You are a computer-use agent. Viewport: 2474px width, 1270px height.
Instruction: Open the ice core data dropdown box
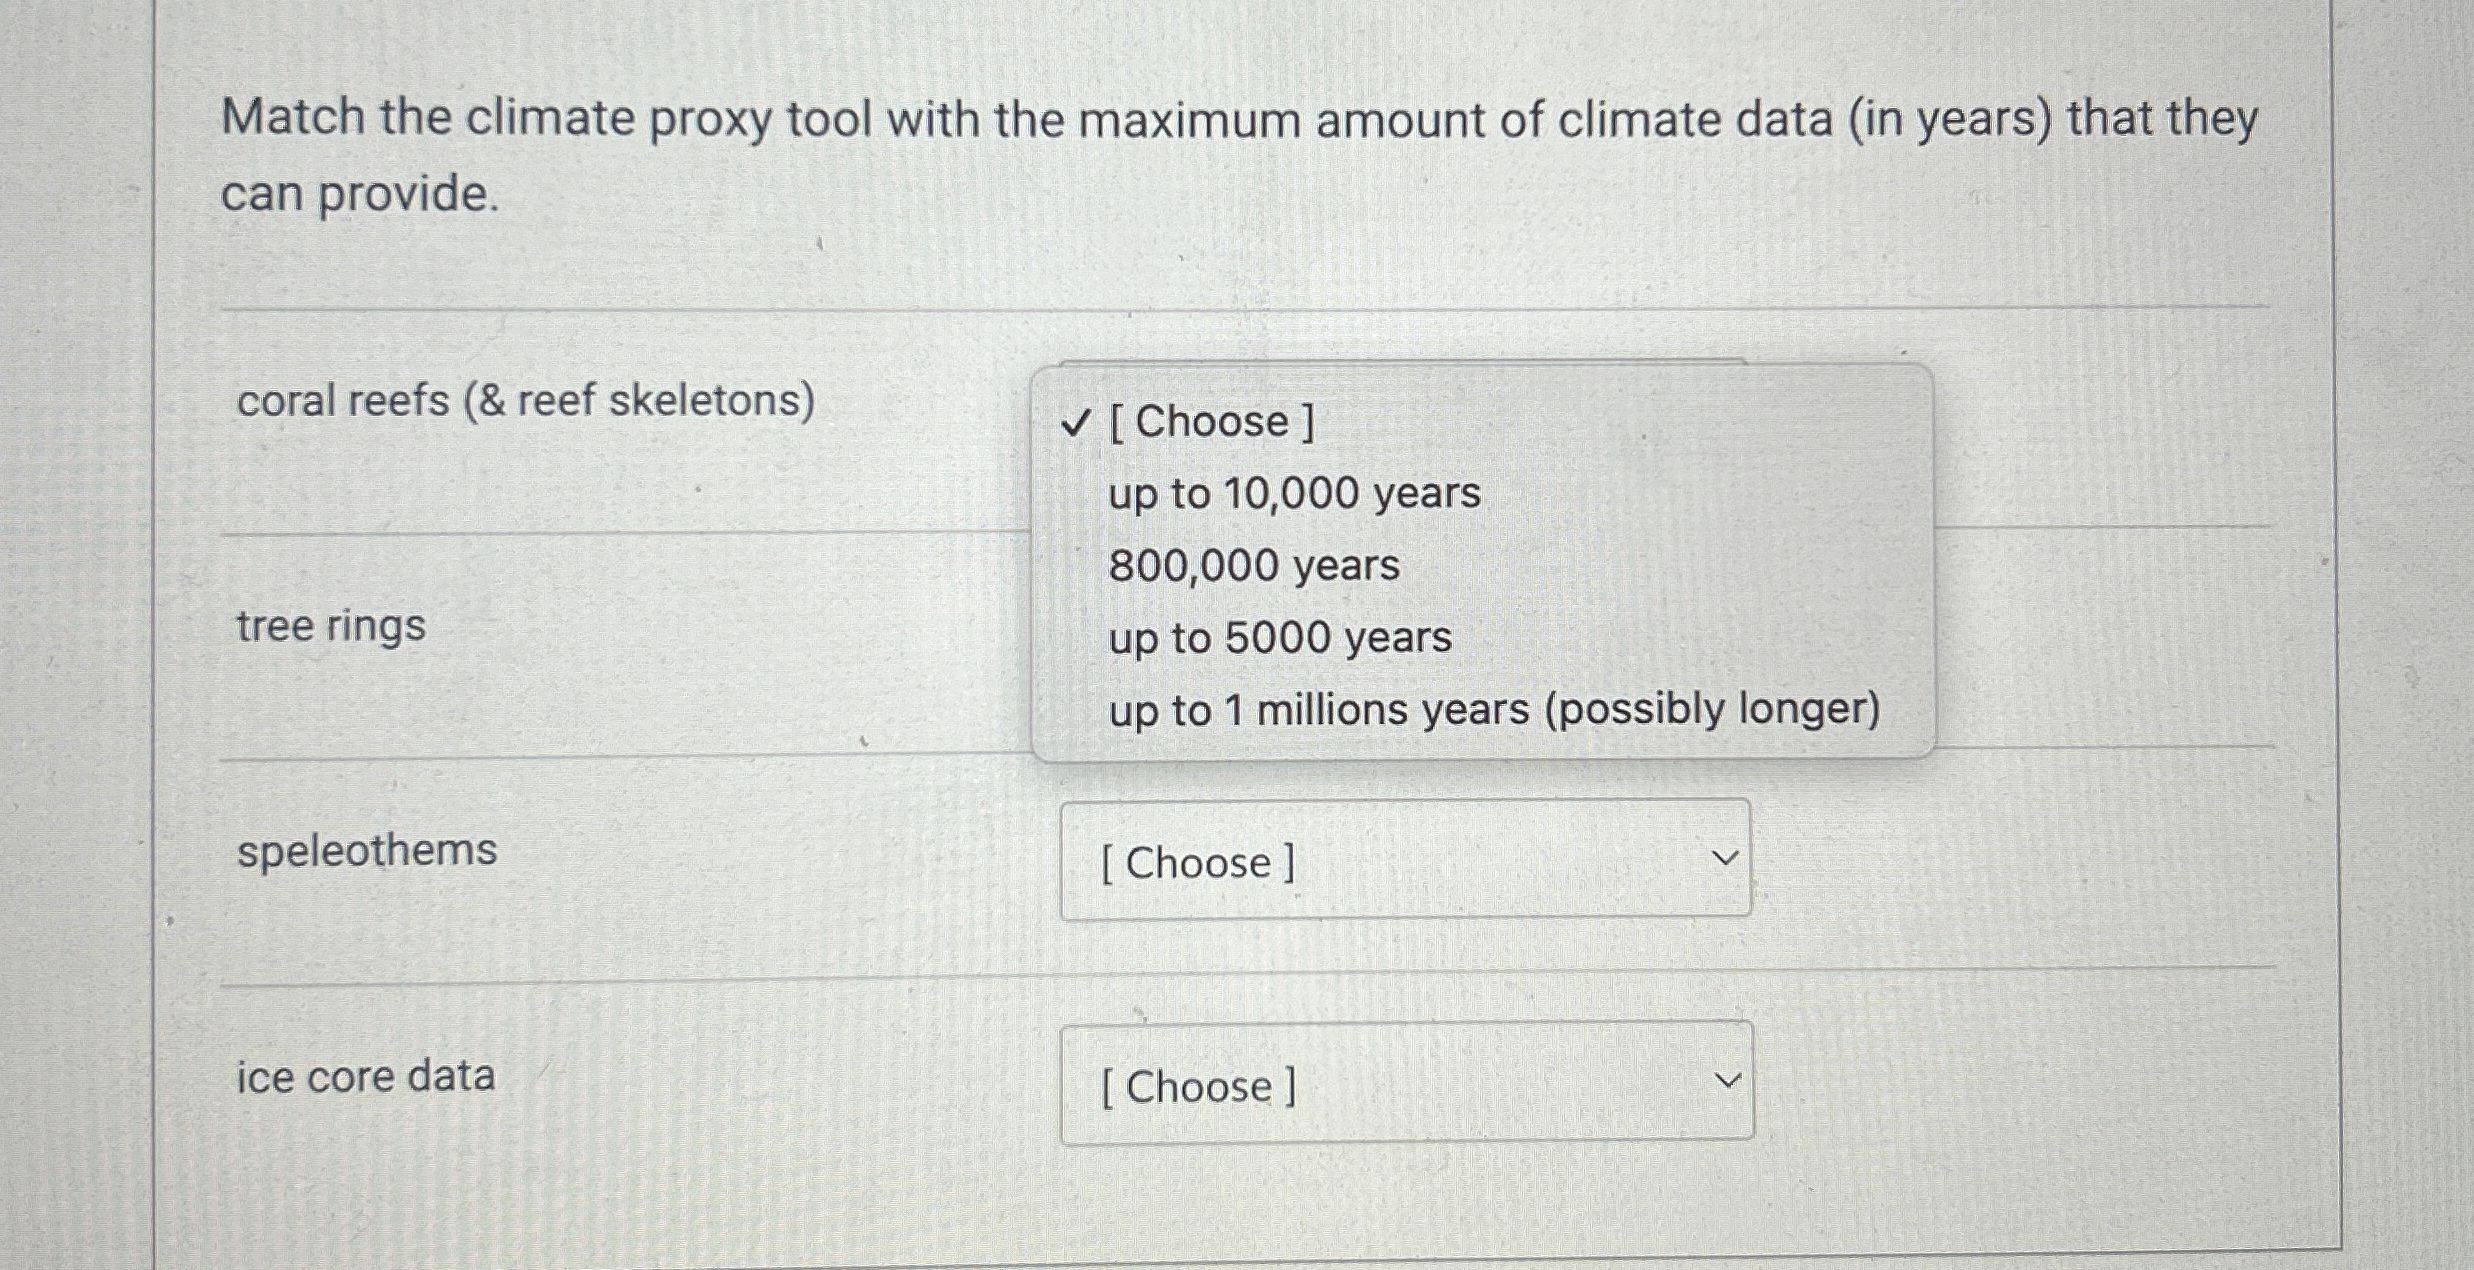click(x=1404, y=1083)
